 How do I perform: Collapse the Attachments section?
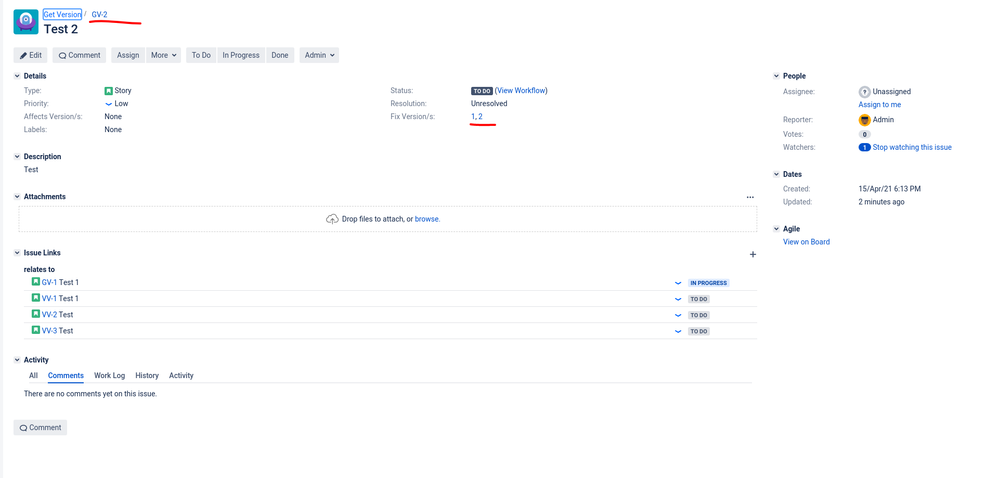pyautogui.click(x=17, y=196)
